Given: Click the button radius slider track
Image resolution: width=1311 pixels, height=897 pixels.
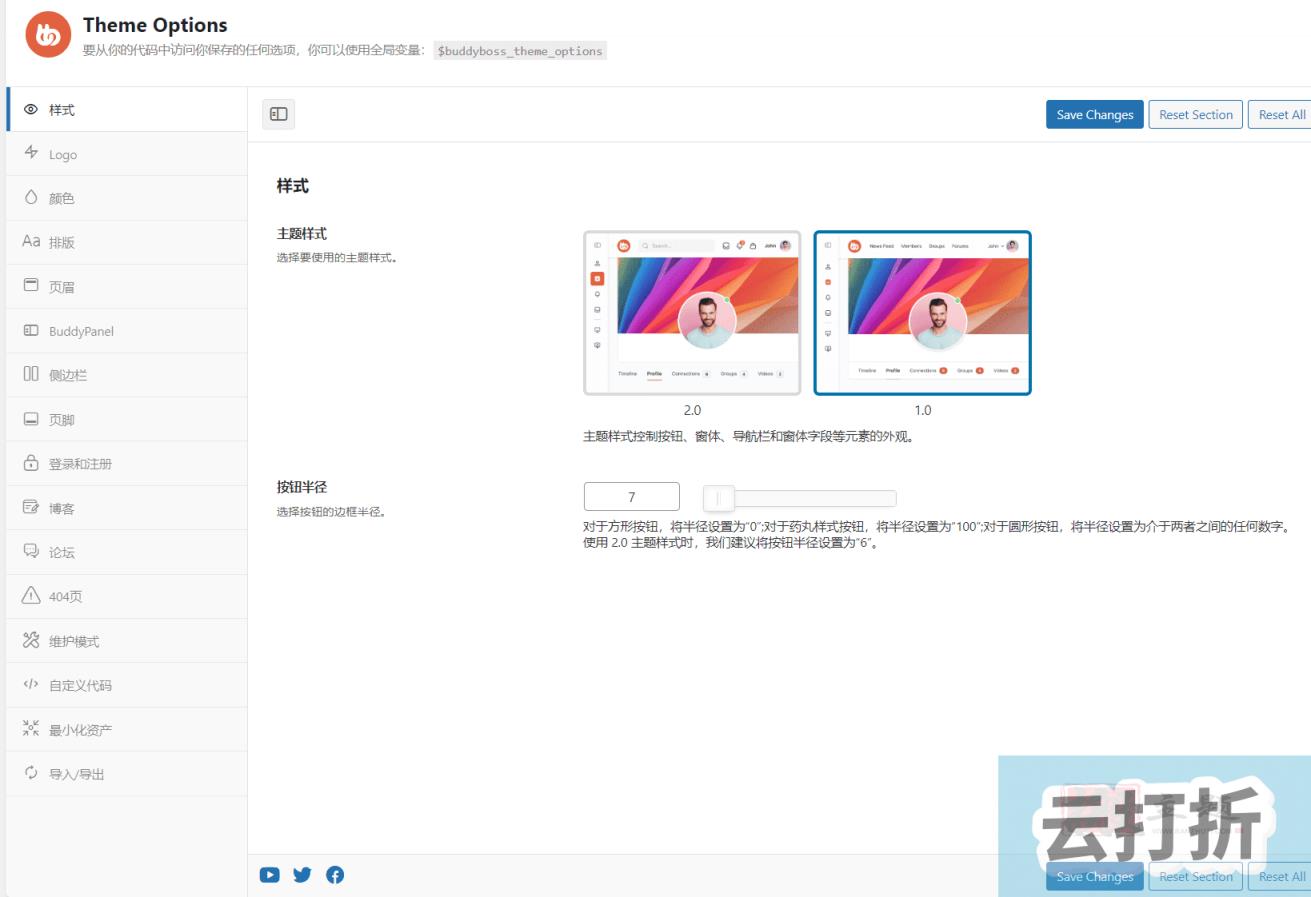Looking at the screenshot, I should coord(800,498).
